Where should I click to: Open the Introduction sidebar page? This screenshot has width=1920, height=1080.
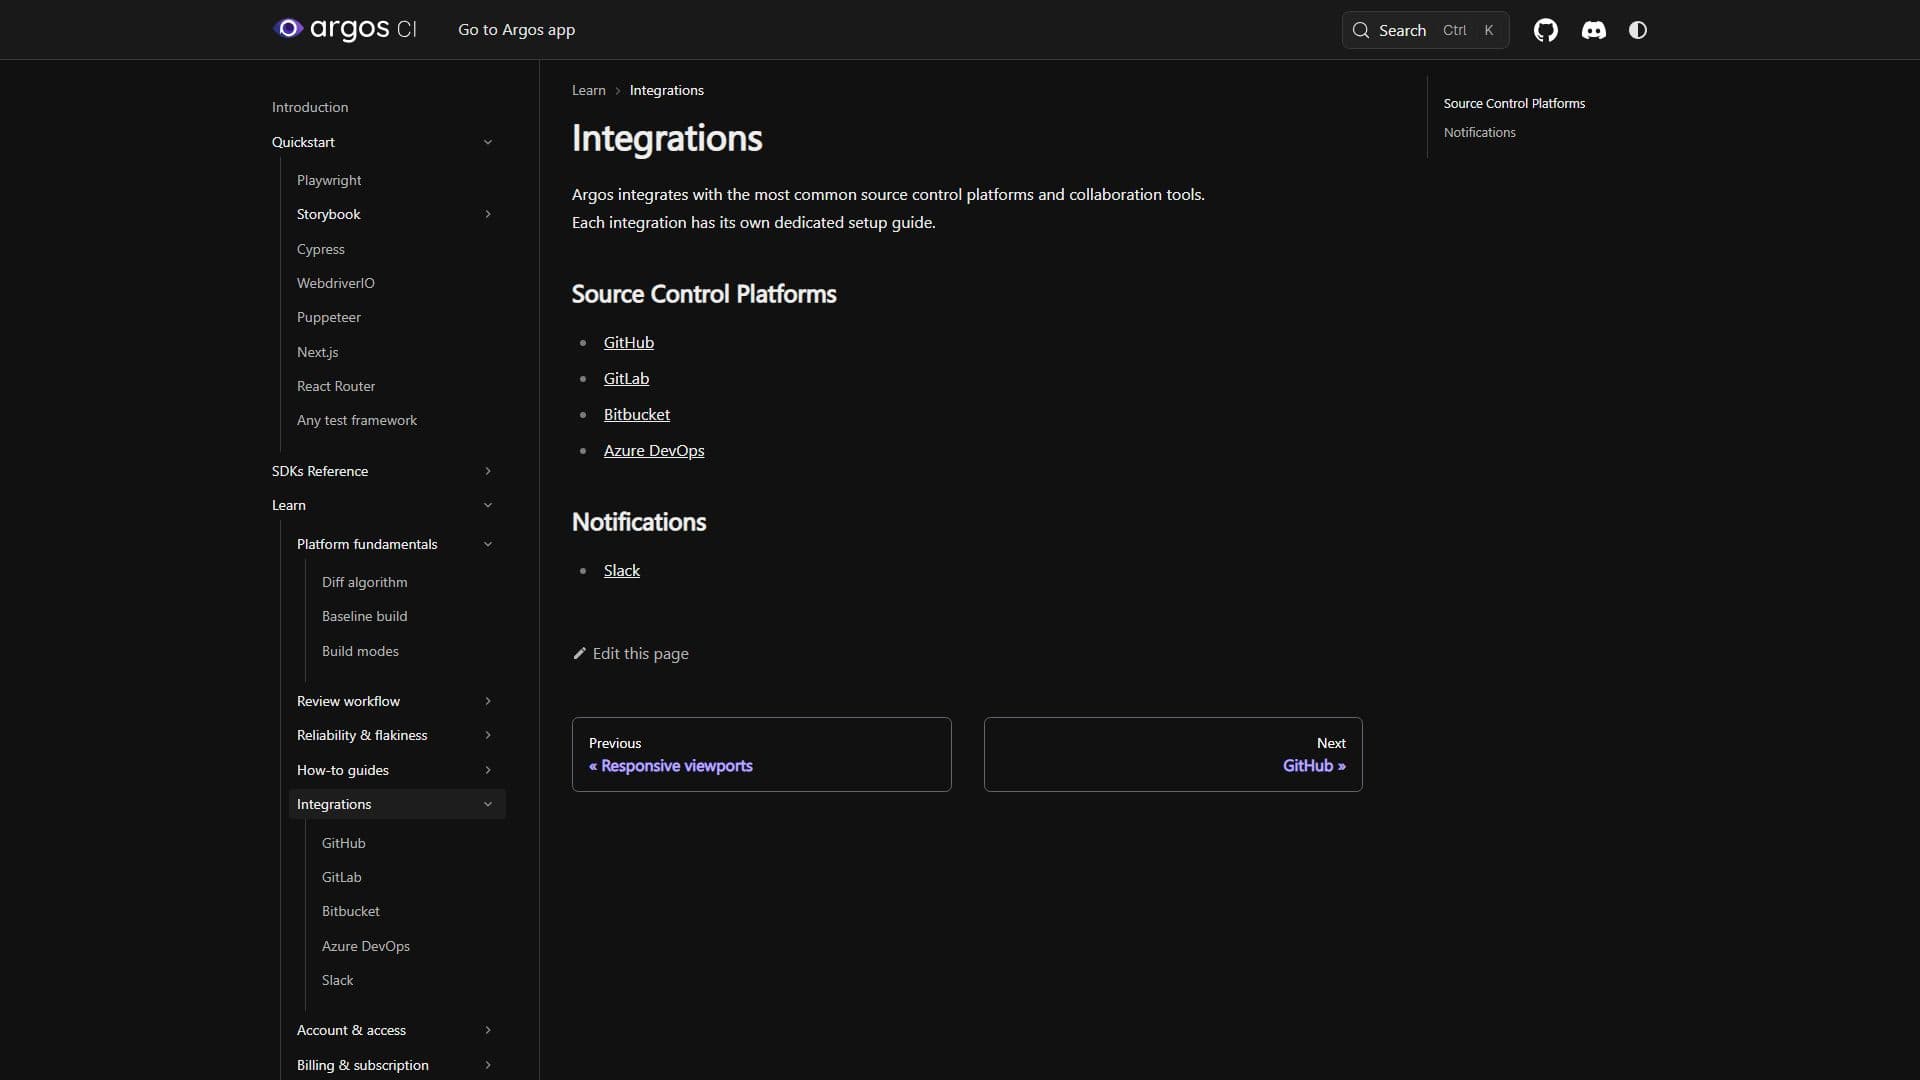310,107
